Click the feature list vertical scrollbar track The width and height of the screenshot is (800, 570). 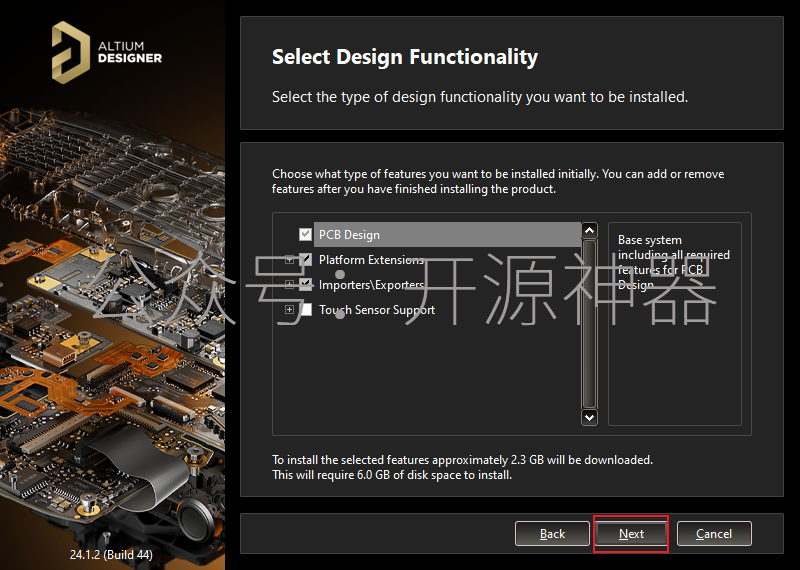pyautogui.click(x=589, y=324)
